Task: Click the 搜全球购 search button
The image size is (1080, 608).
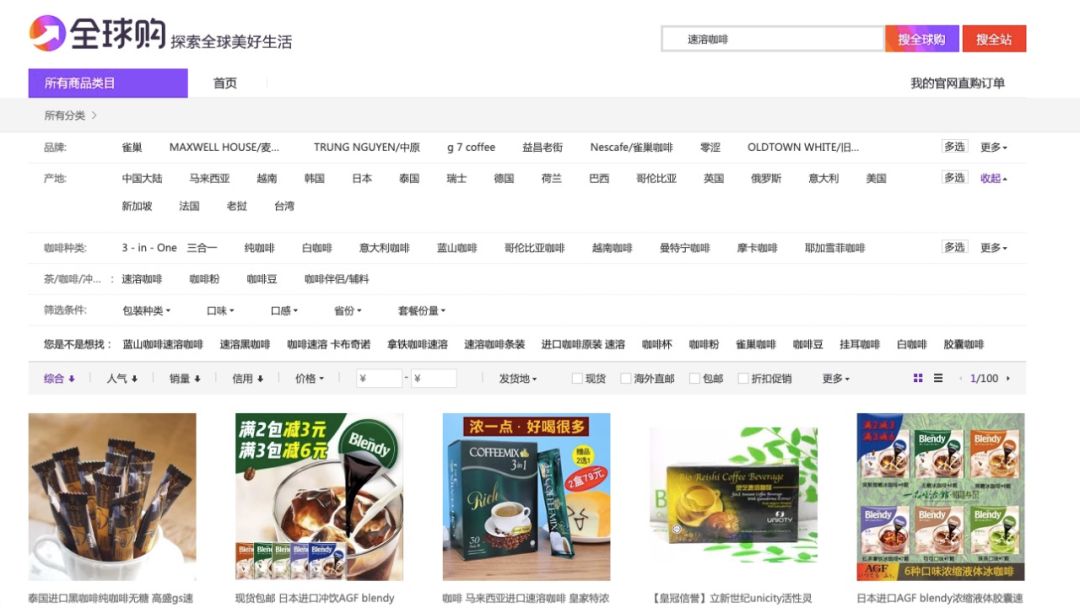Action: 922,39
